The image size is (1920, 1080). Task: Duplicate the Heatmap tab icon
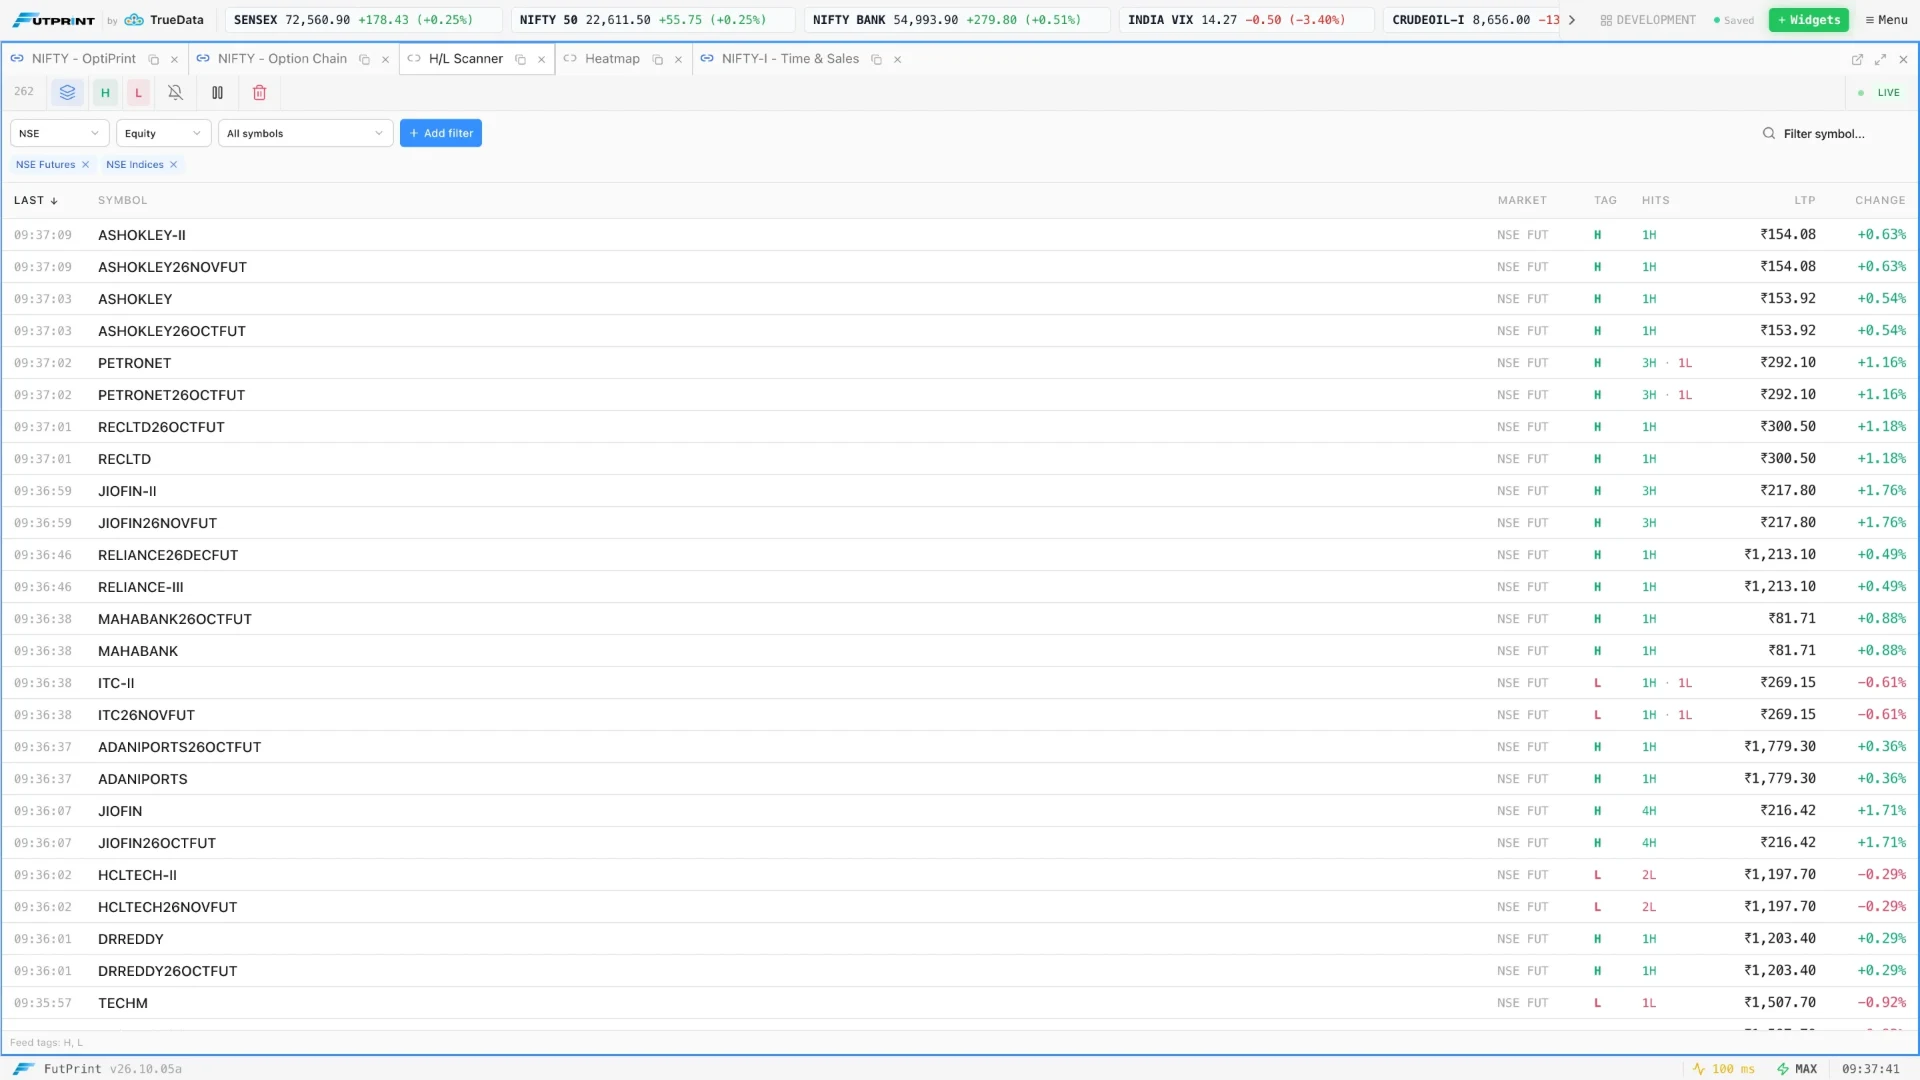click(x=657, y=60)
